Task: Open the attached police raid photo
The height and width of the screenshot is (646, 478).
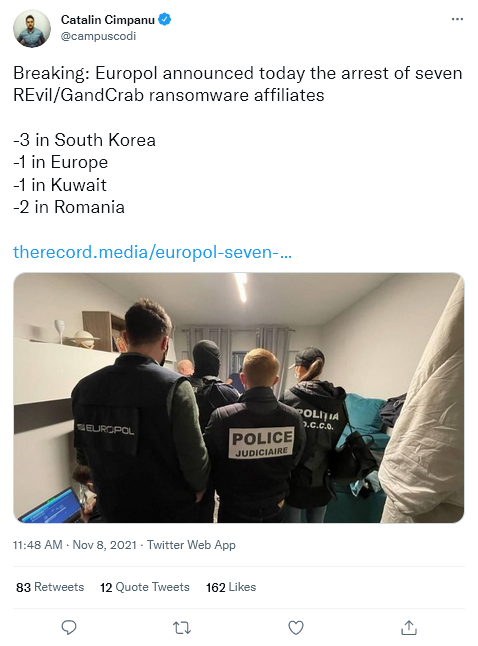Action: [x=239, y=398]
